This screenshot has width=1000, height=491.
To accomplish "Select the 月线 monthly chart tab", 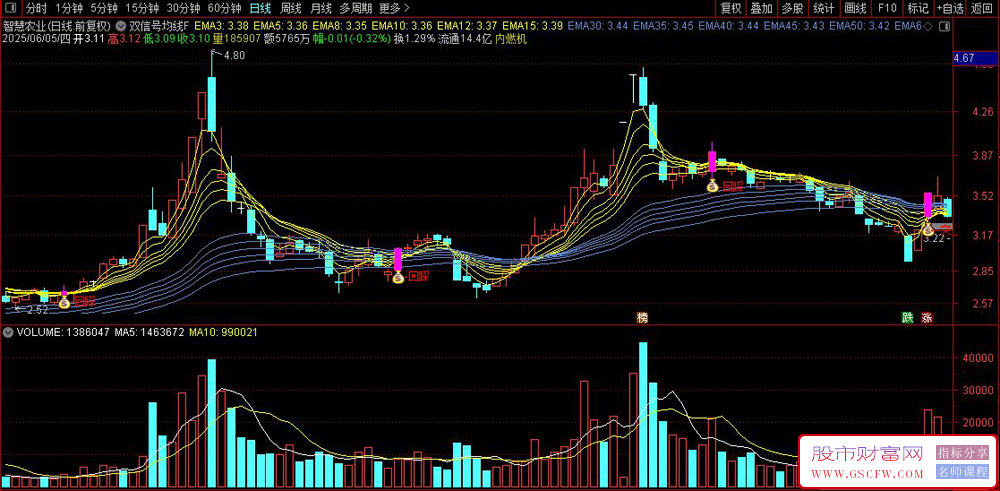I will 321,8.
